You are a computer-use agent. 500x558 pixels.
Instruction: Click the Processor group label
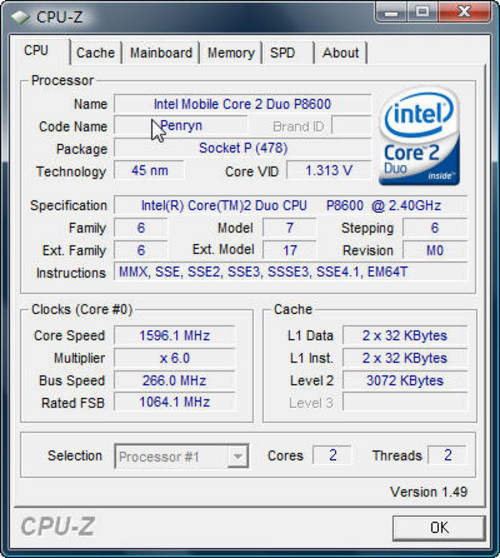(62, 80)
